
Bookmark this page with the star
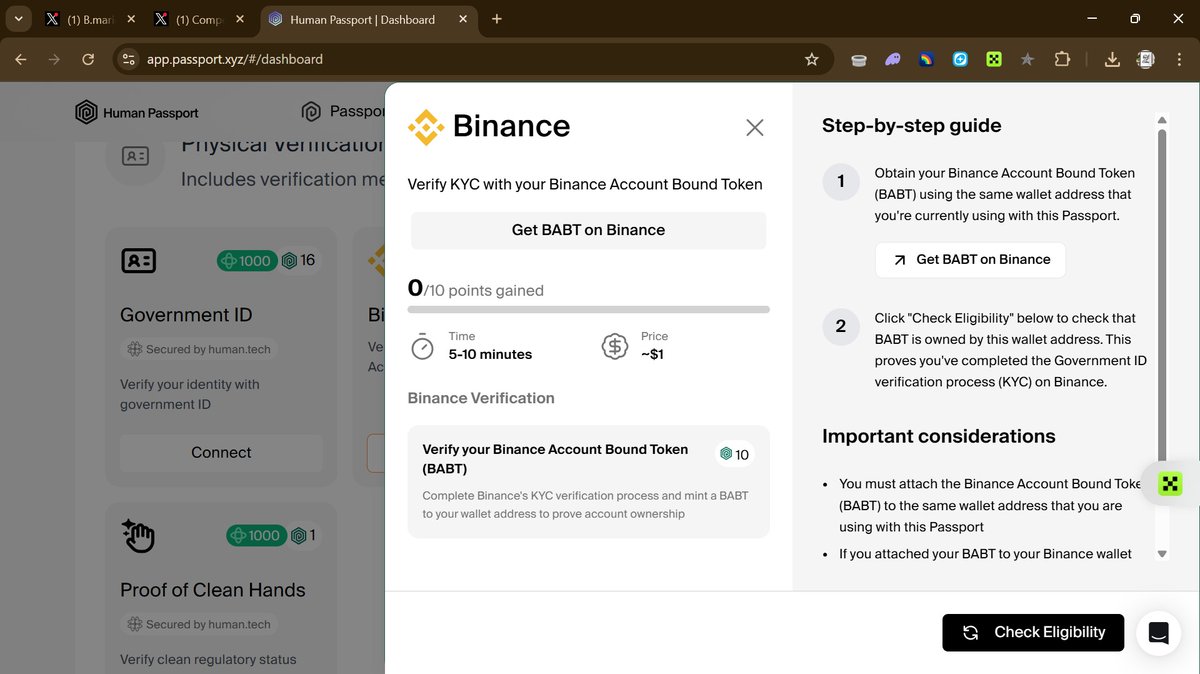click(x=811, y=60)
